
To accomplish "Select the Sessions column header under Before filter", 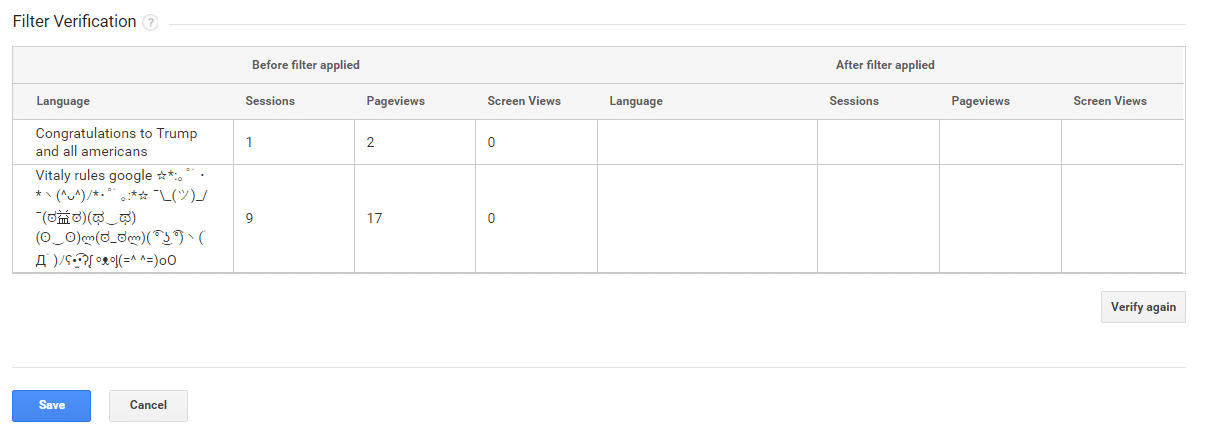I will [x=270, y=101].
